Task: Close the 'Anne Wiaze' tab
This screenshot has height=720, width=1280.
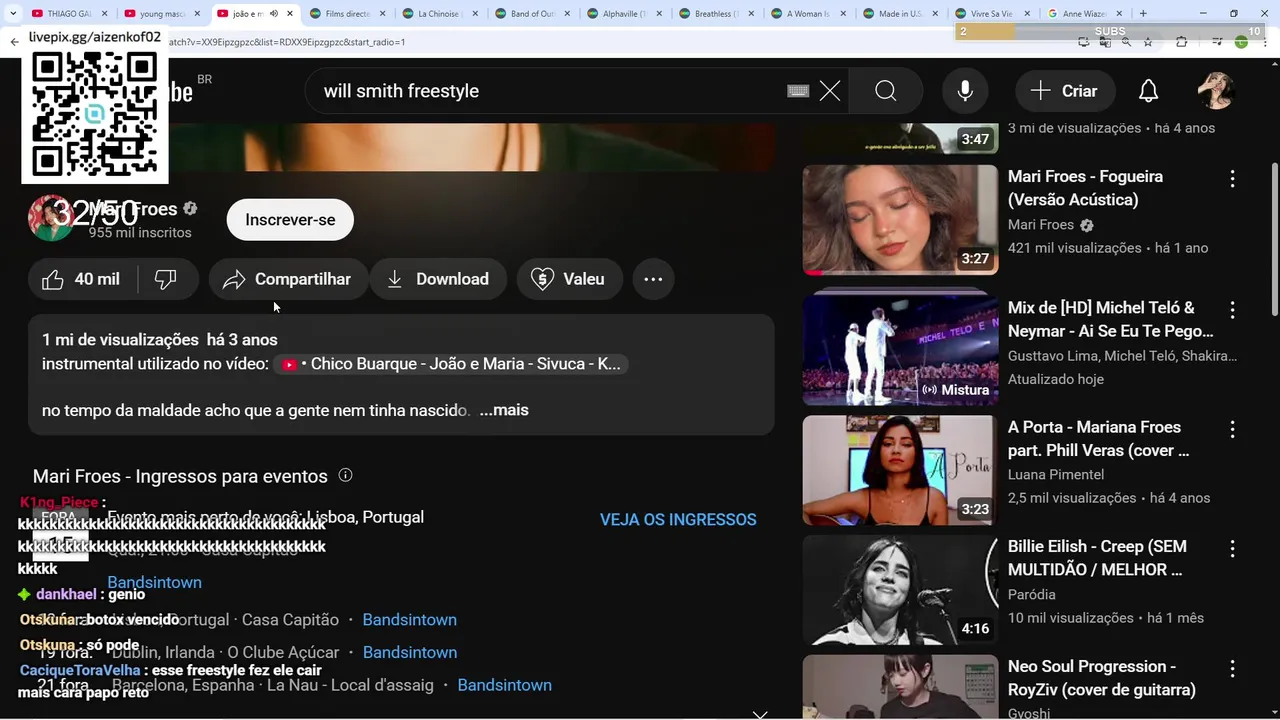Action: click(x=1121, y=14)
